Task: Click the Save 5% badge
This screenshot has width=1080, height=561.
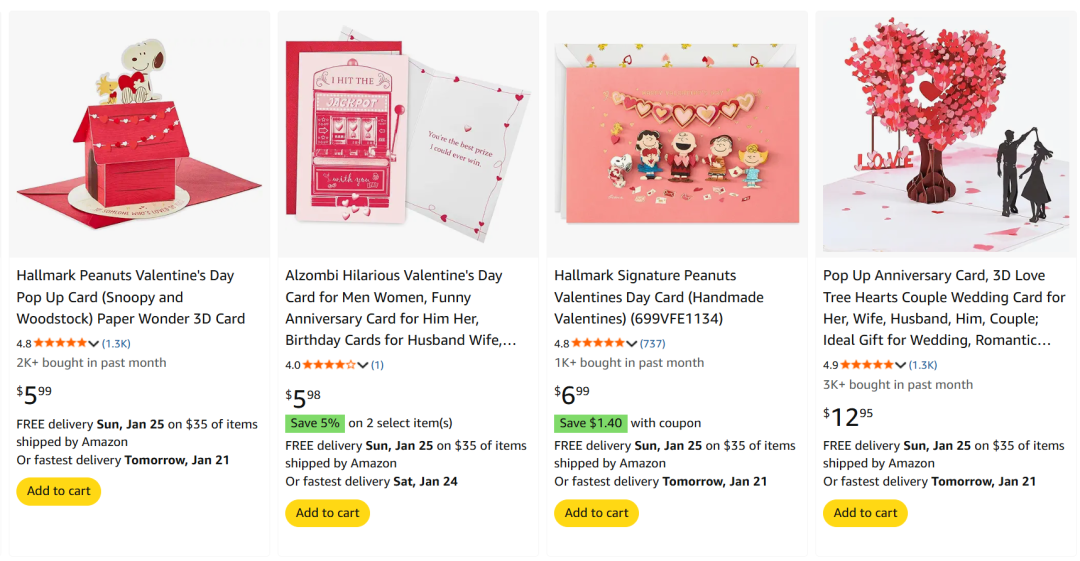Action: (315, 423)
